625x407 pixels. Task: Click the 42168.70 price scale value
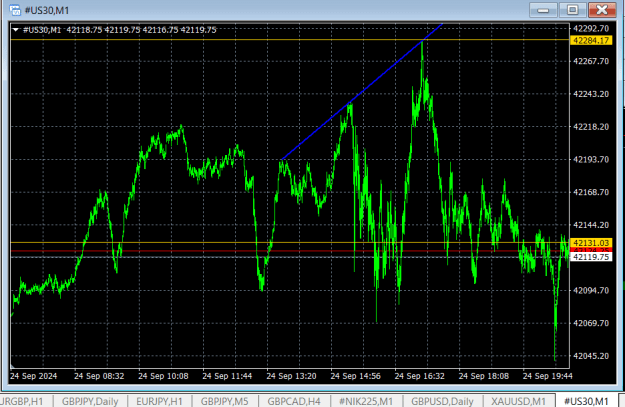tap(591, 192)
